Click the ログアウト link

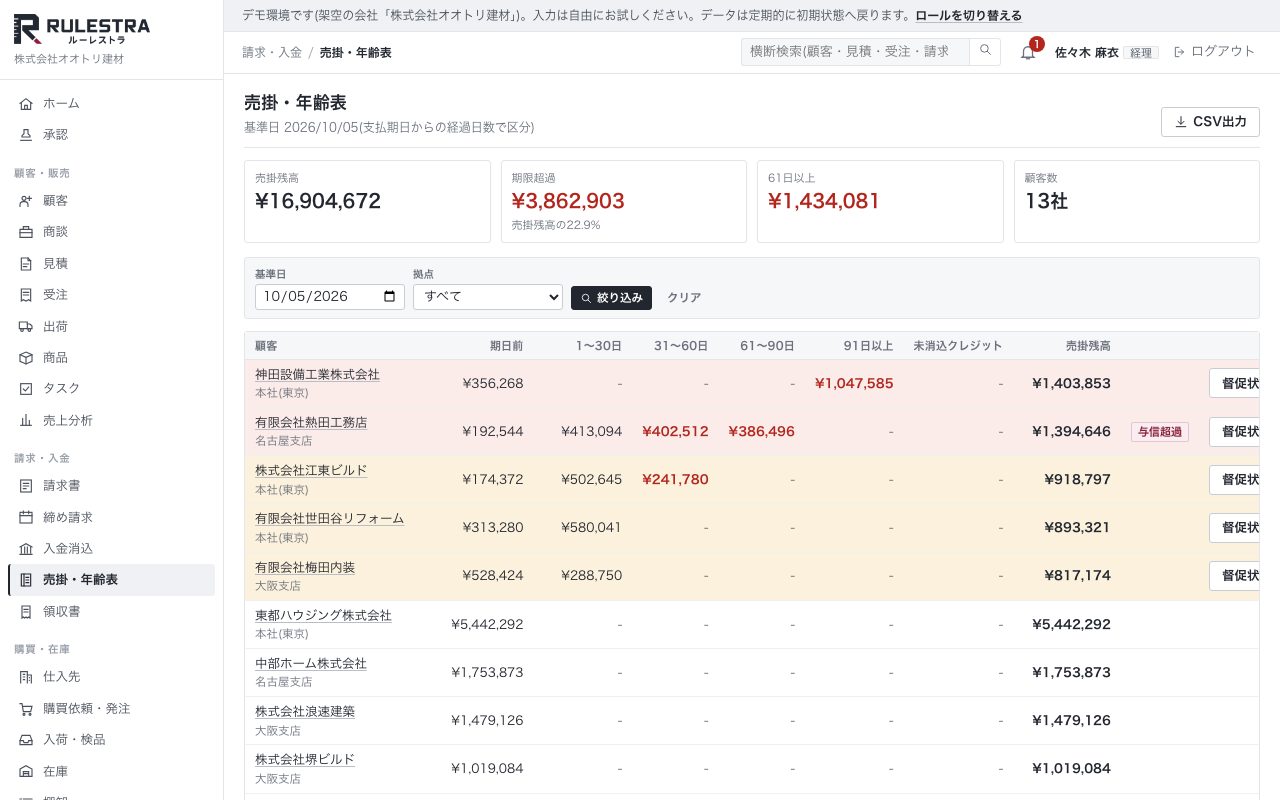1214,52
